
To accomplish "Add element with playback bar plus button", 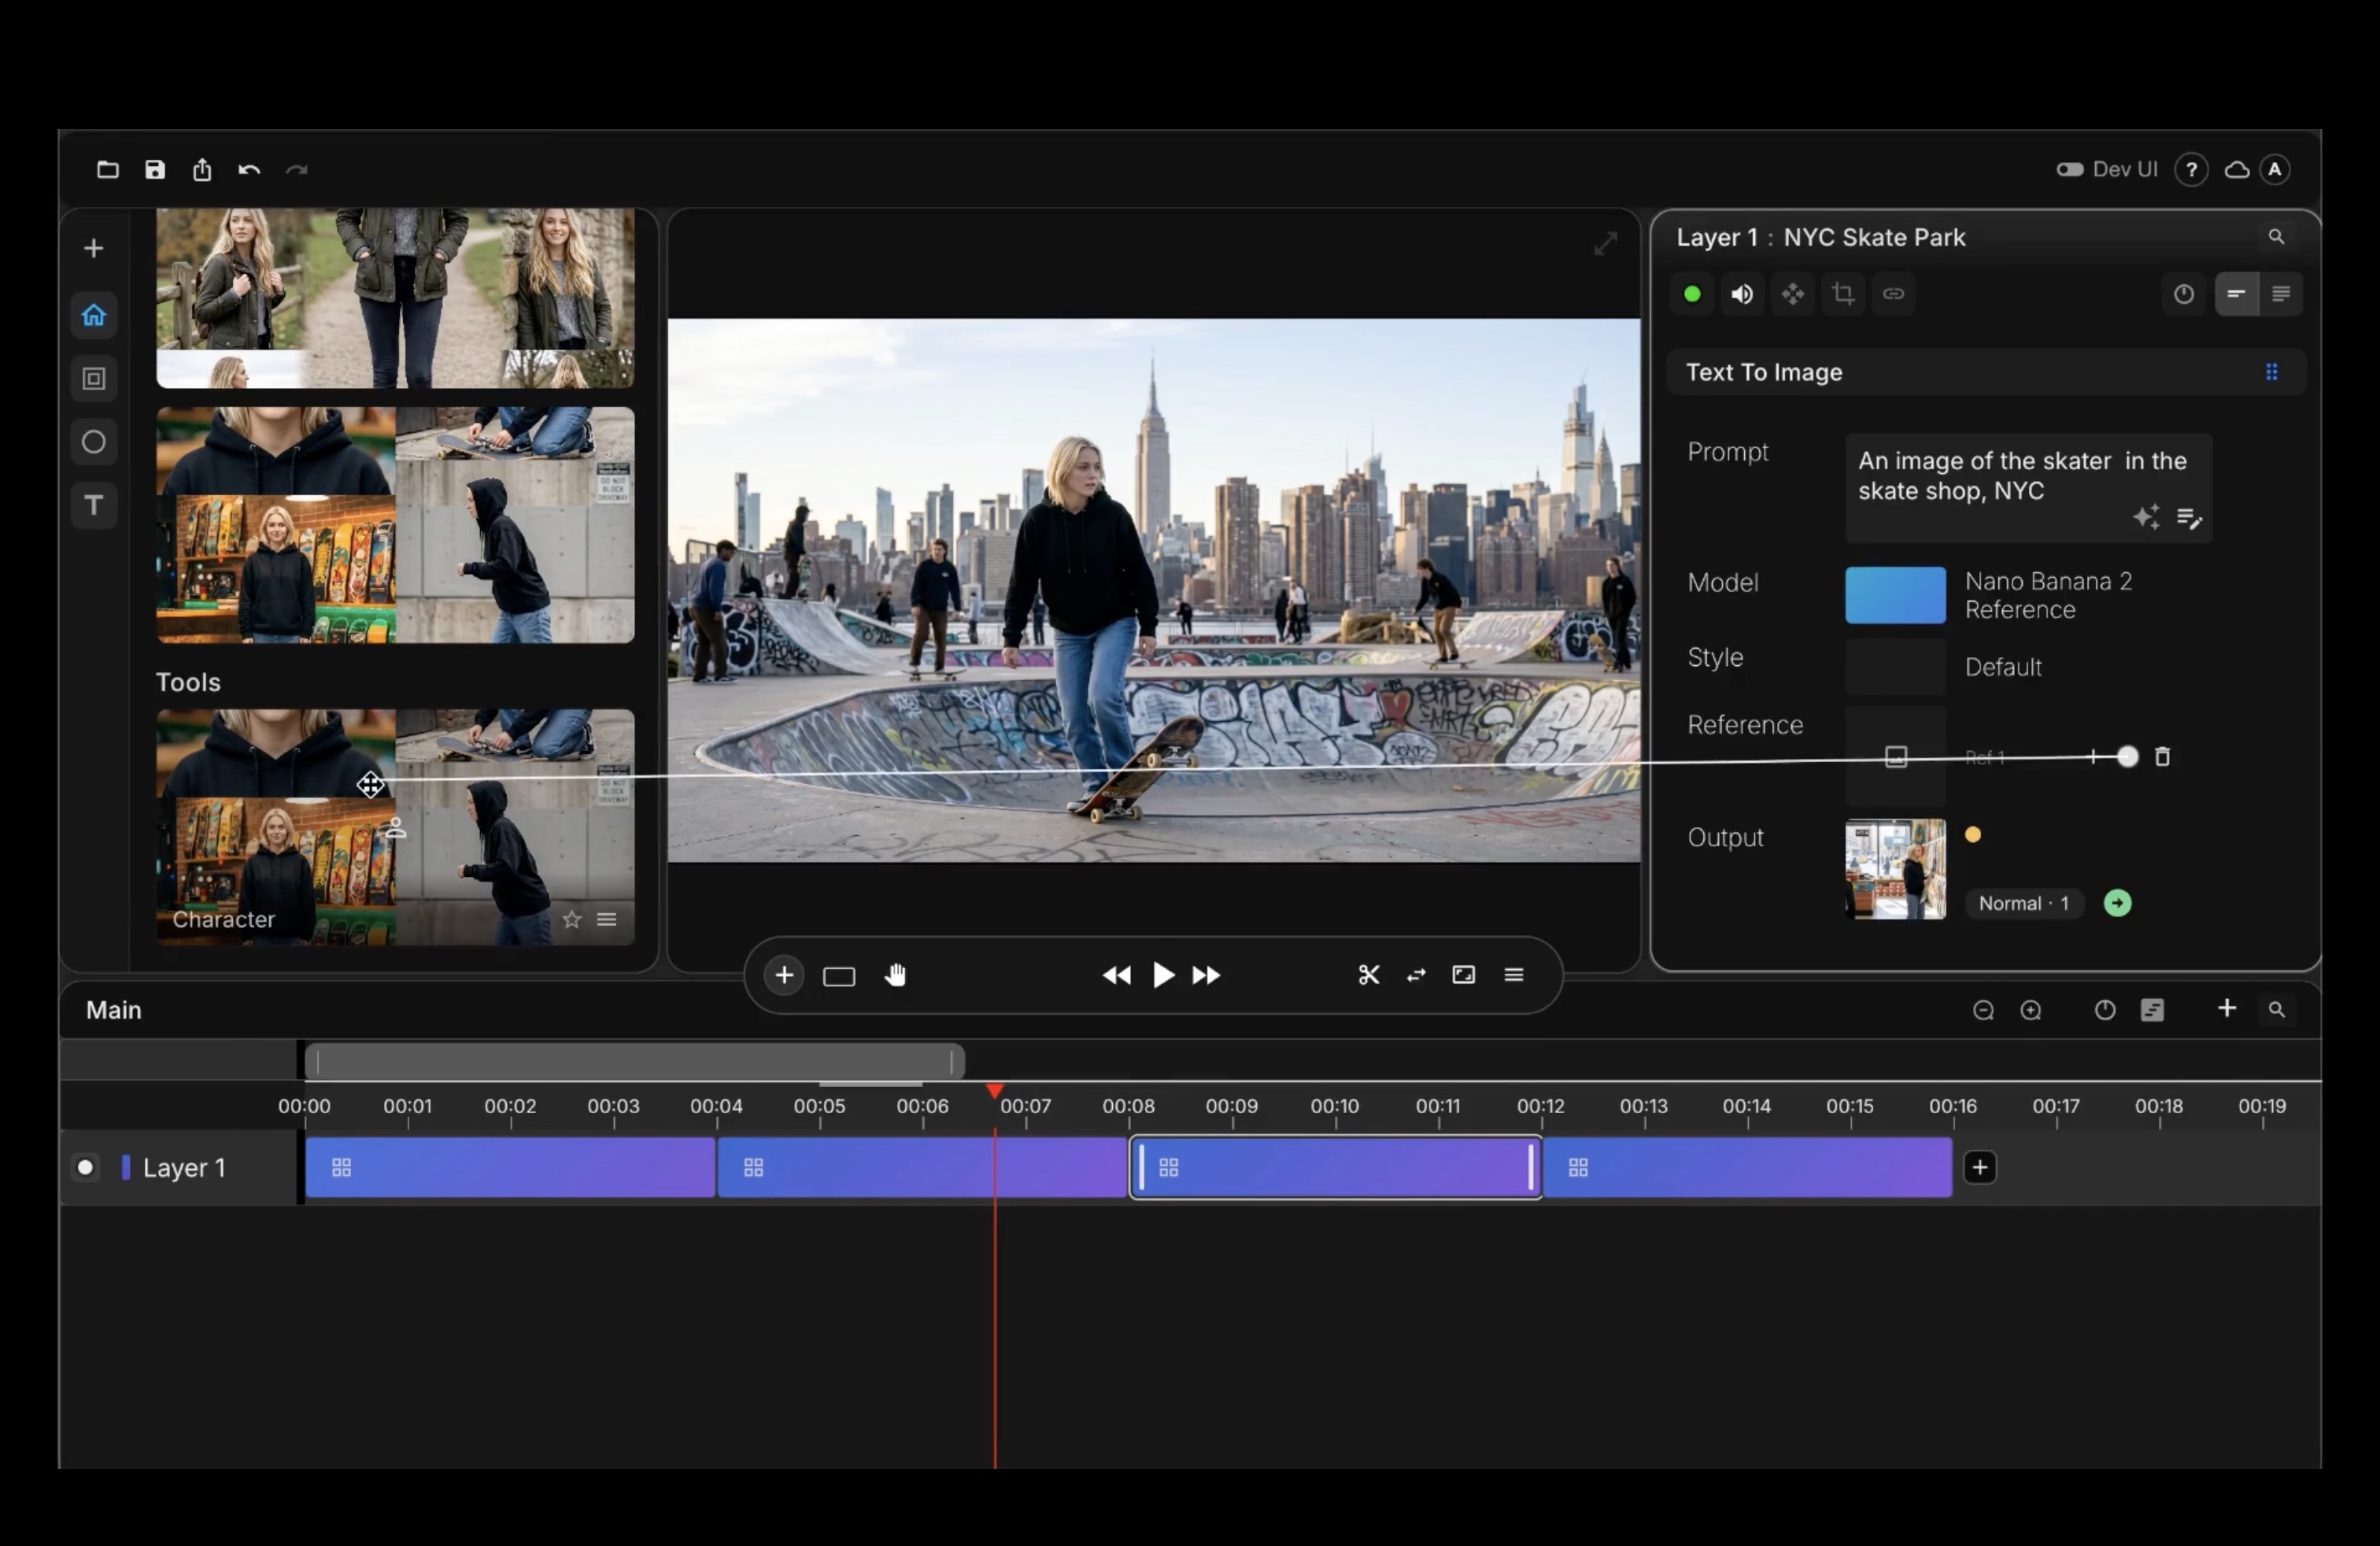I will pyautogui.click(x=784, y=975).
